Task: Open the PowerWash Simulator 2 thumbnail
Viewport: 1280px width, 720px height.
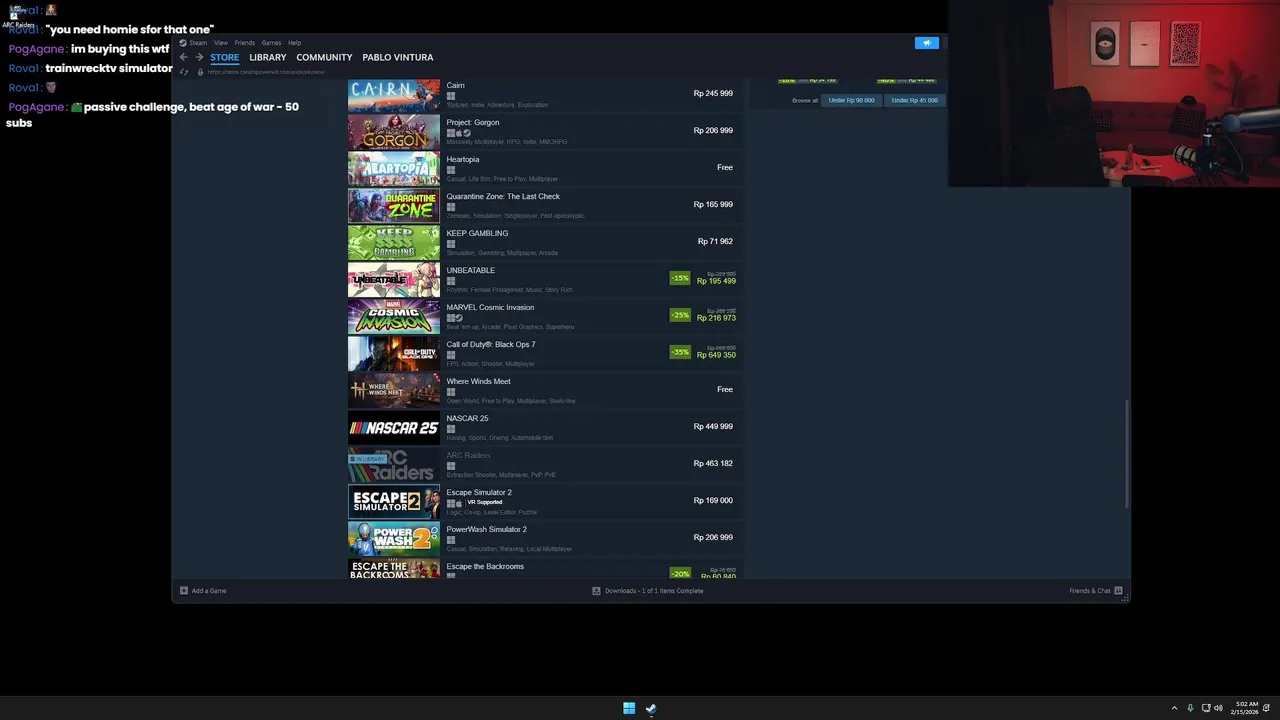Action: pos(394,539)
